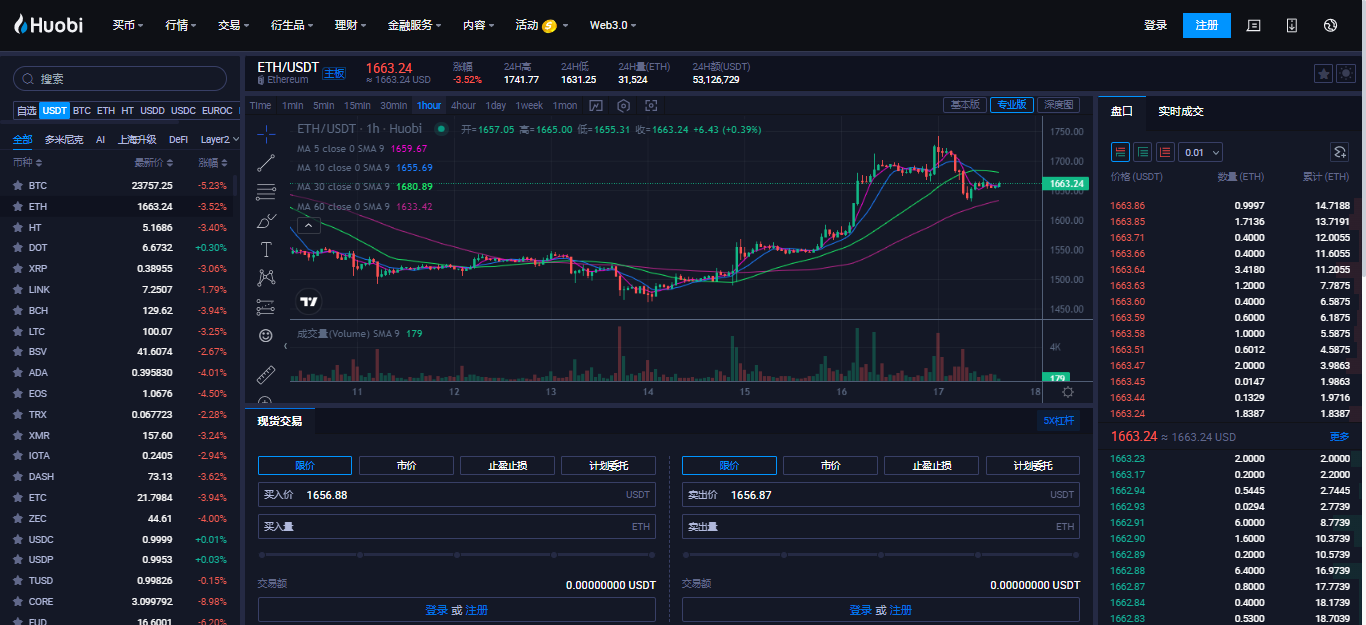Screen dimensions: 1366x625
Task: Expand the Layer2 category dropdown
Action: pos(220,140)
